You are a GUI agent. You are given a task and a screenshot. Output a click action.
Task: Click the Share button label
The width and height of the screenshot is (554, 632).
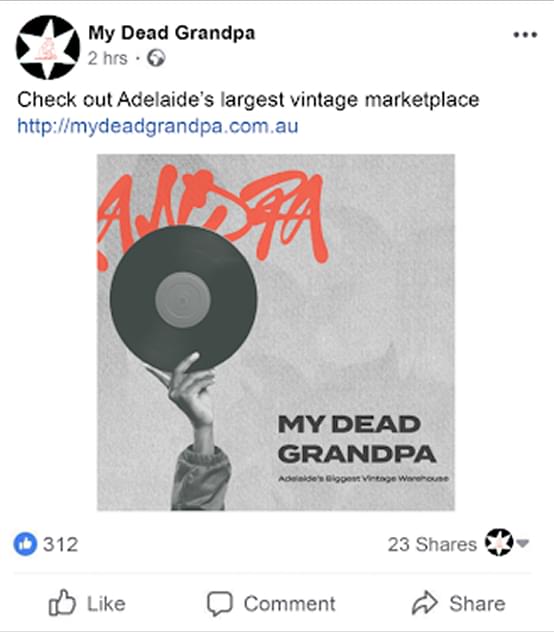[x=477, y=604]
